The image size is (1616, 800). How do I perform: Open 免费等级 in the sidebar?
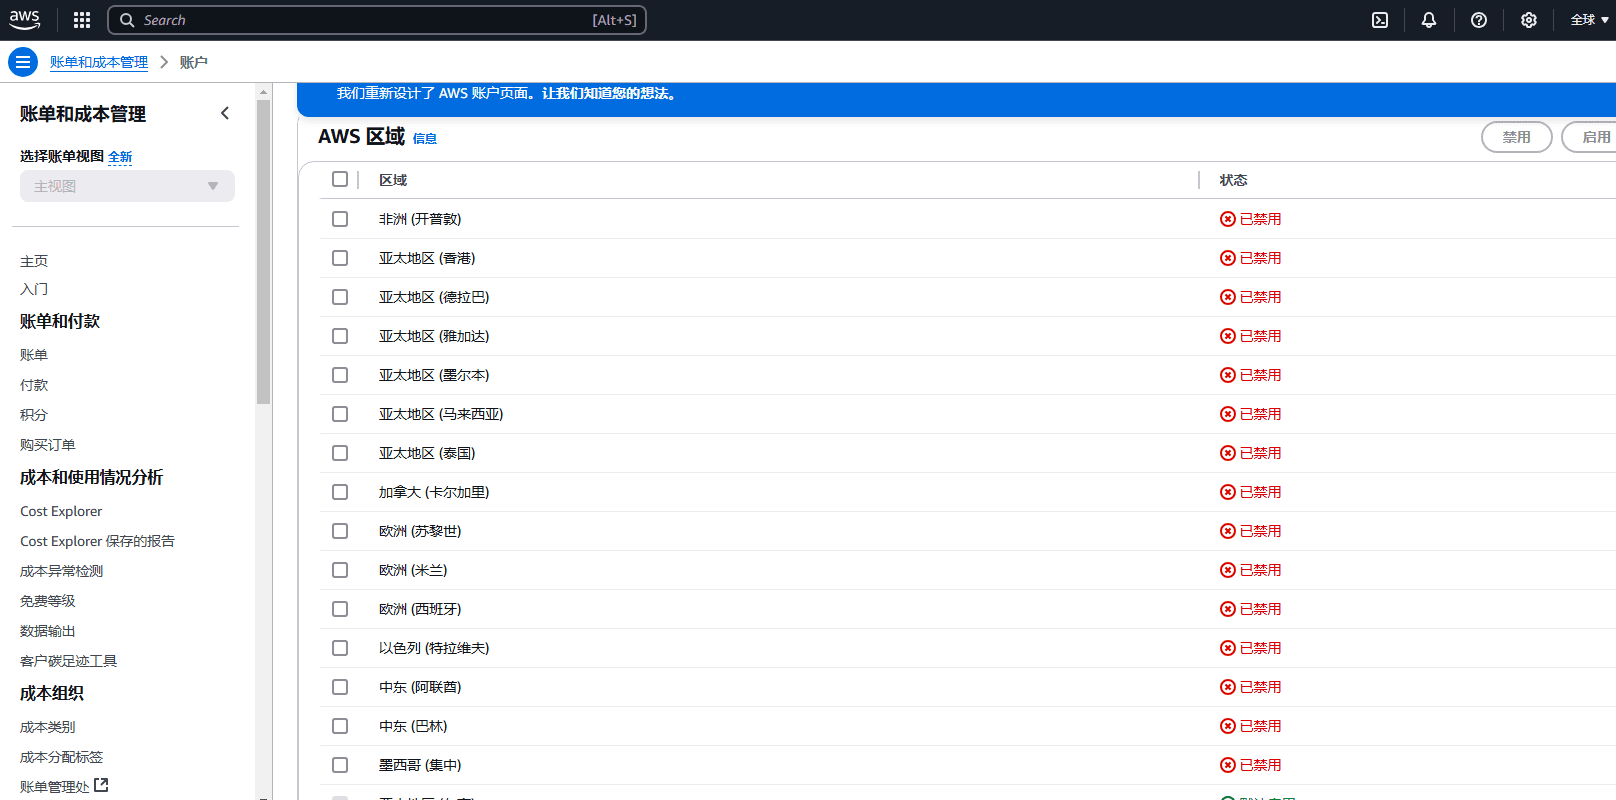(x=48, y=601)
